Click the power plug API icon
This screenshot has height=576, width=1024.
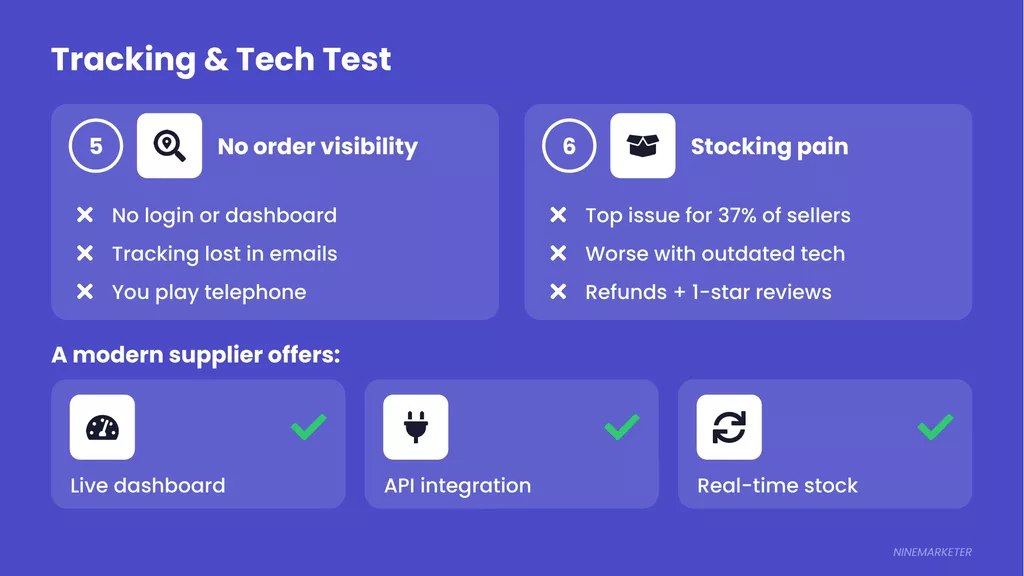pyautogui.click(x=416, y=427)
